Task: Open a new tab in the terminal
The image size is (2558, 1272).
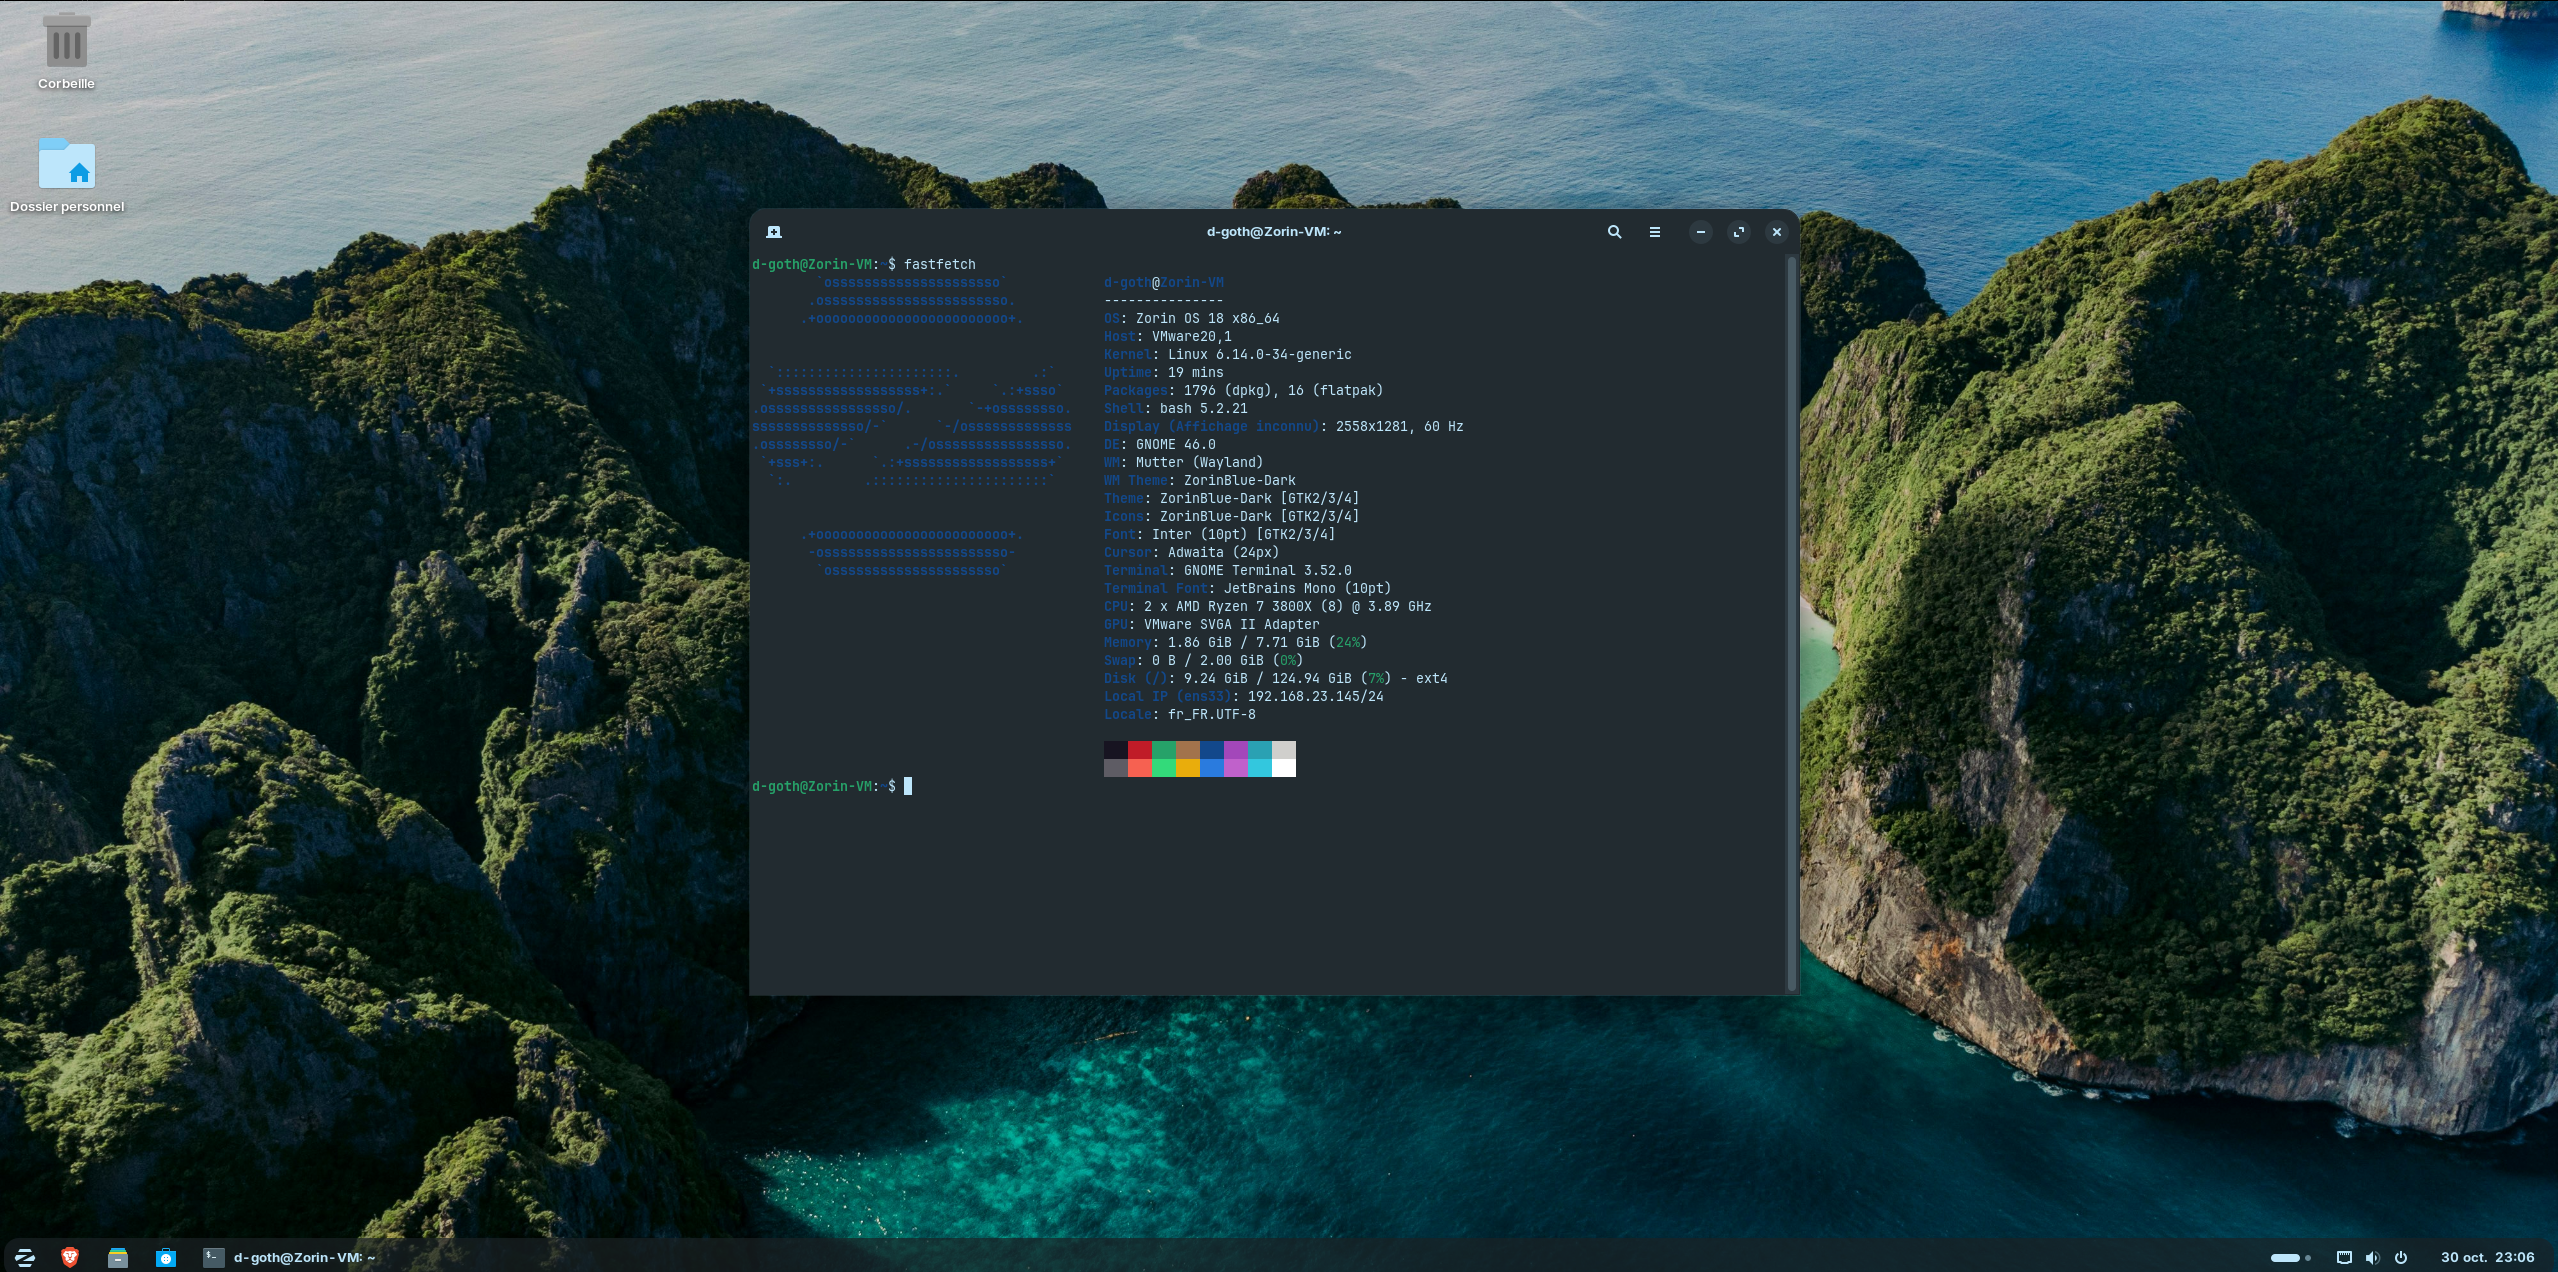Action: [774, 232]
